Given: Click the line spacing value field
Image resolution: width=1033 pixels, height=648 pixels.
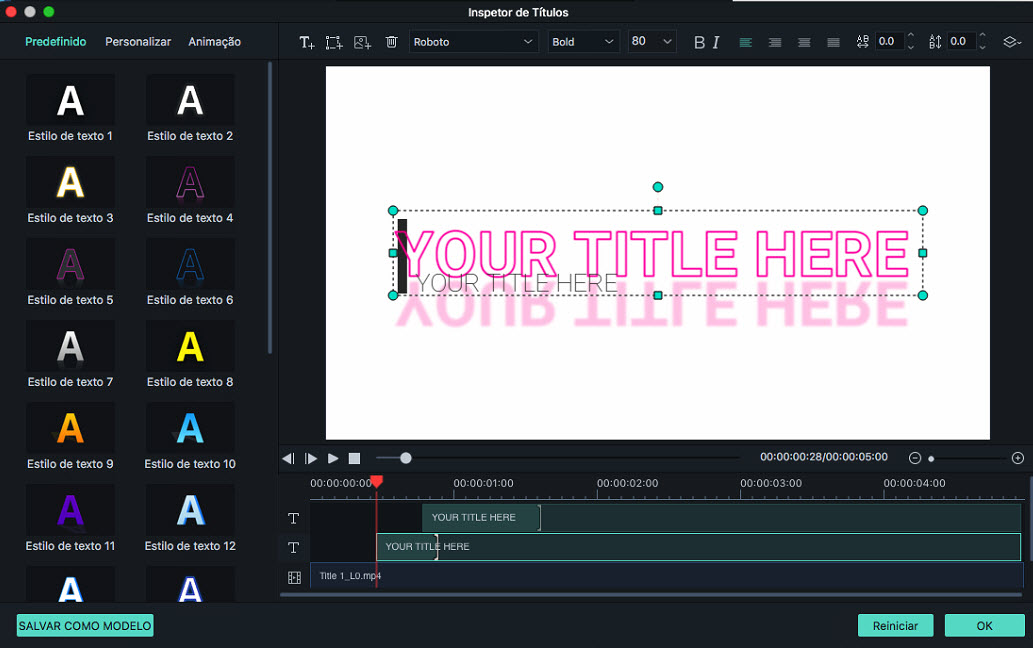Looking at the screenshot, I should click(x=961, y=41).
